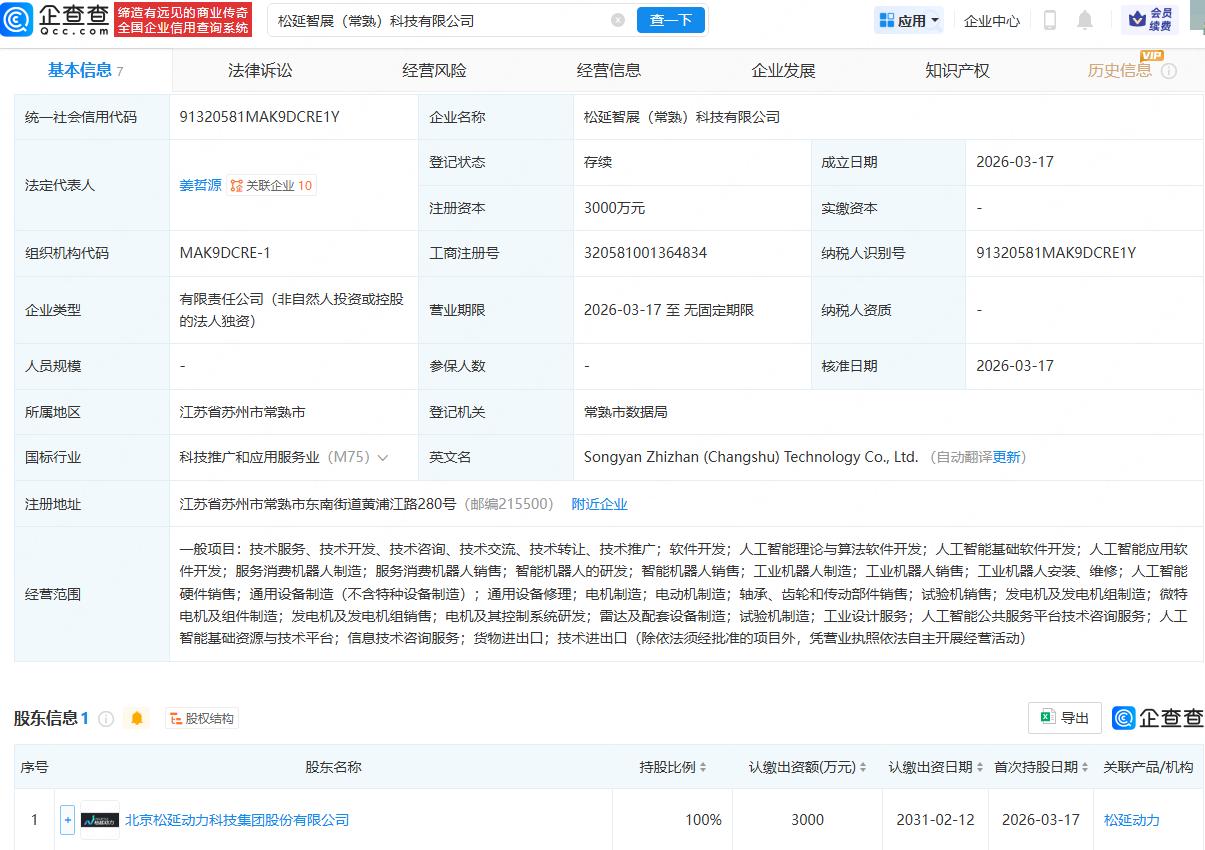
Task: Switch to the 法律诉讼 tab
Action: tap(260, 70)
